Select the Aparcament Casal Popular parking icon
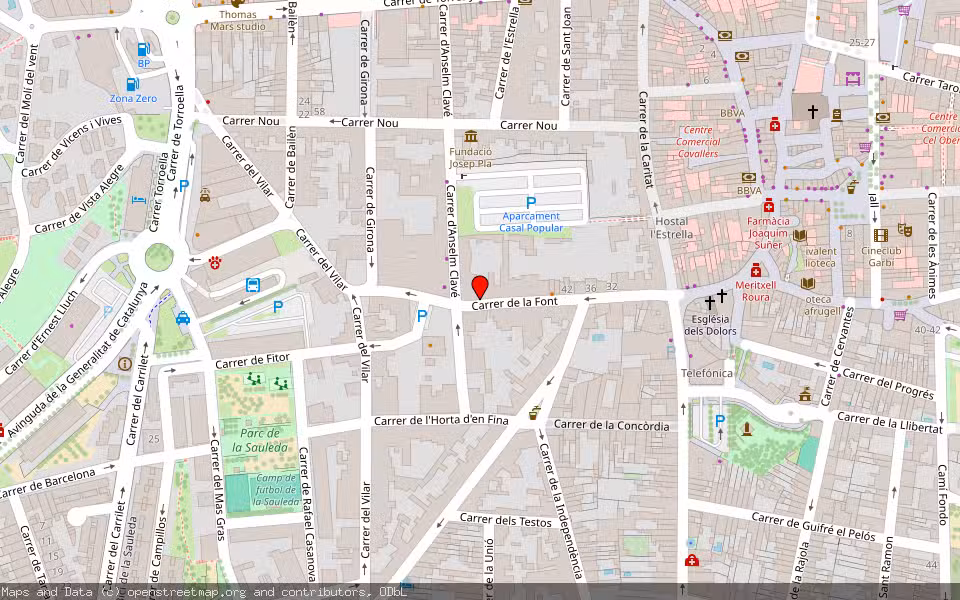Viewport: 960px width, 600px height. point(531,203)
